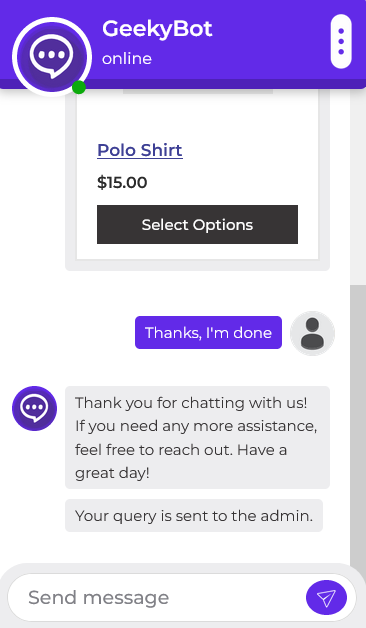Click the "online" status label

[x=127, y=59]
